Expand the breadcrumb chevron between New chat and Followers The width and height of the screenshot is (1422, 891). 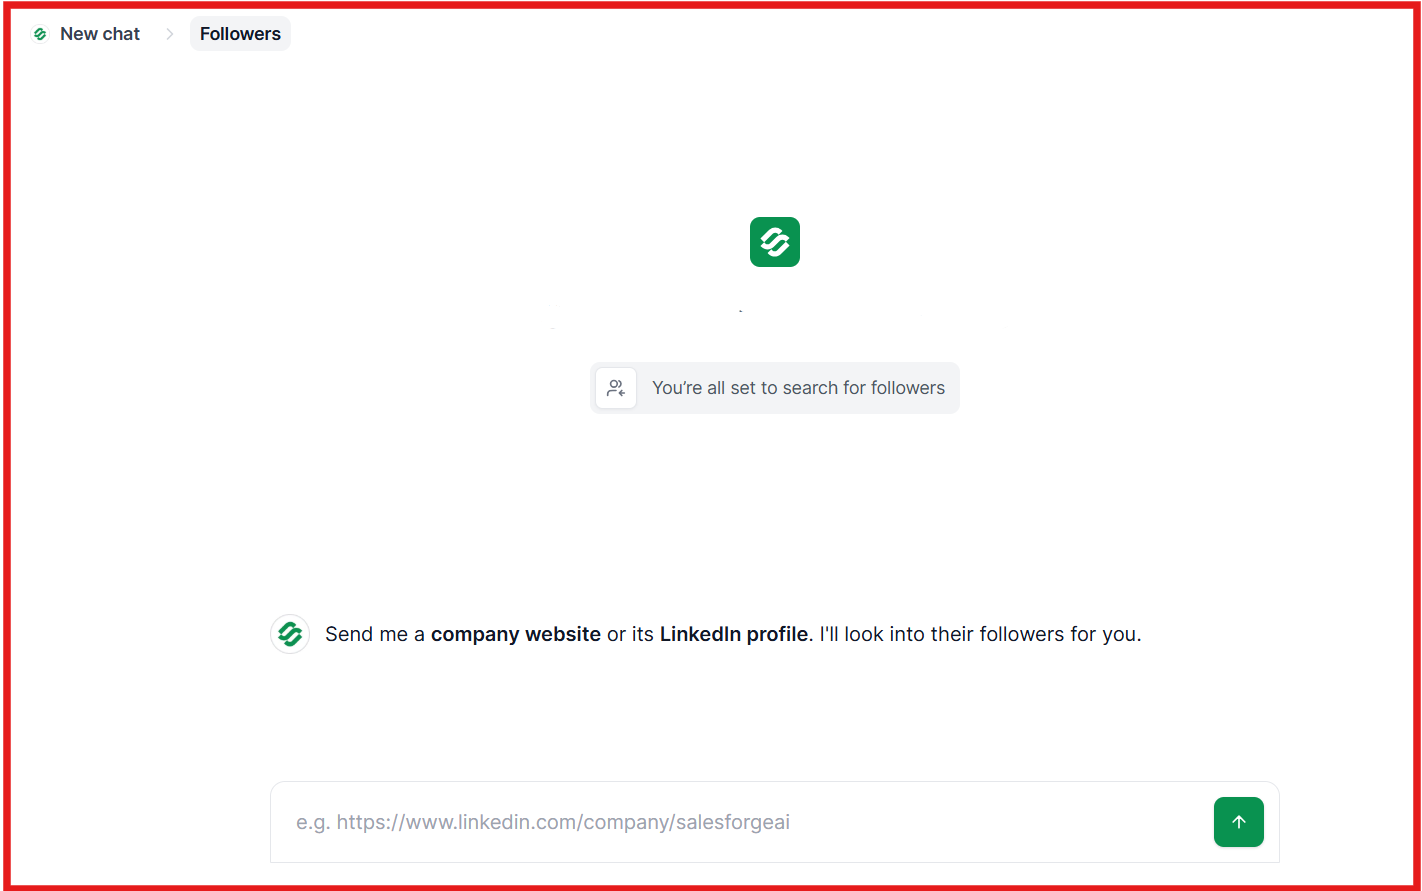[170, 33]
